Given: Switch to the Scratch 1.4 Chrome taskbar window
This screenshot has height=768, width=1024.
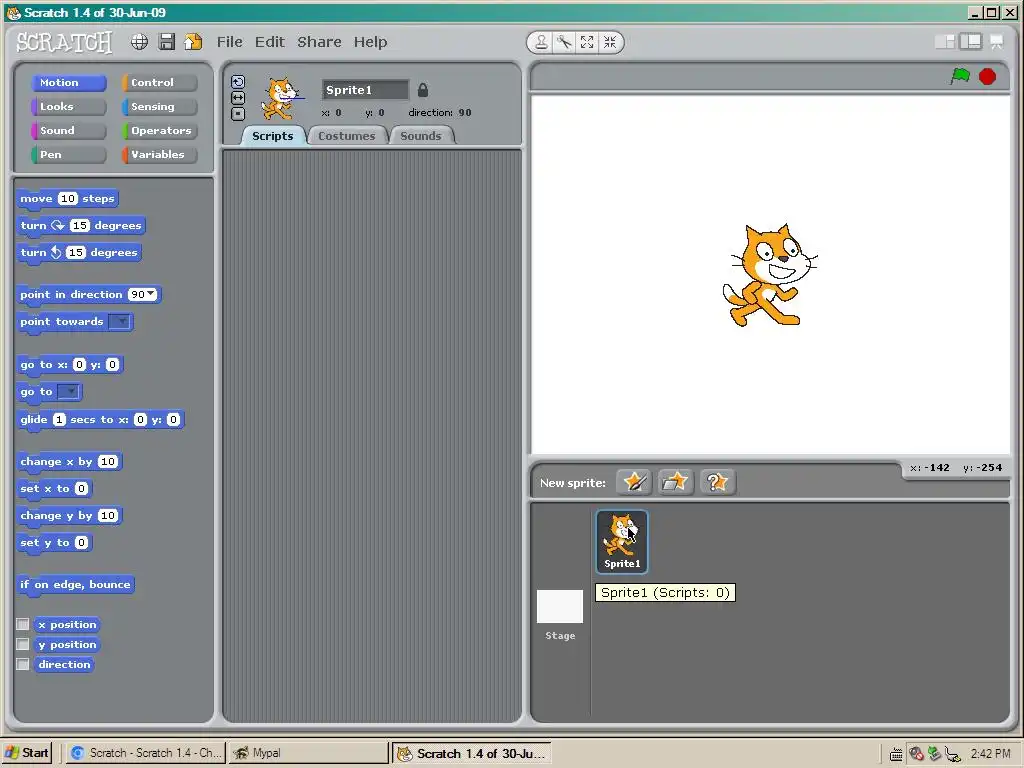Looking at the screenshot, I should coord(144,753).
